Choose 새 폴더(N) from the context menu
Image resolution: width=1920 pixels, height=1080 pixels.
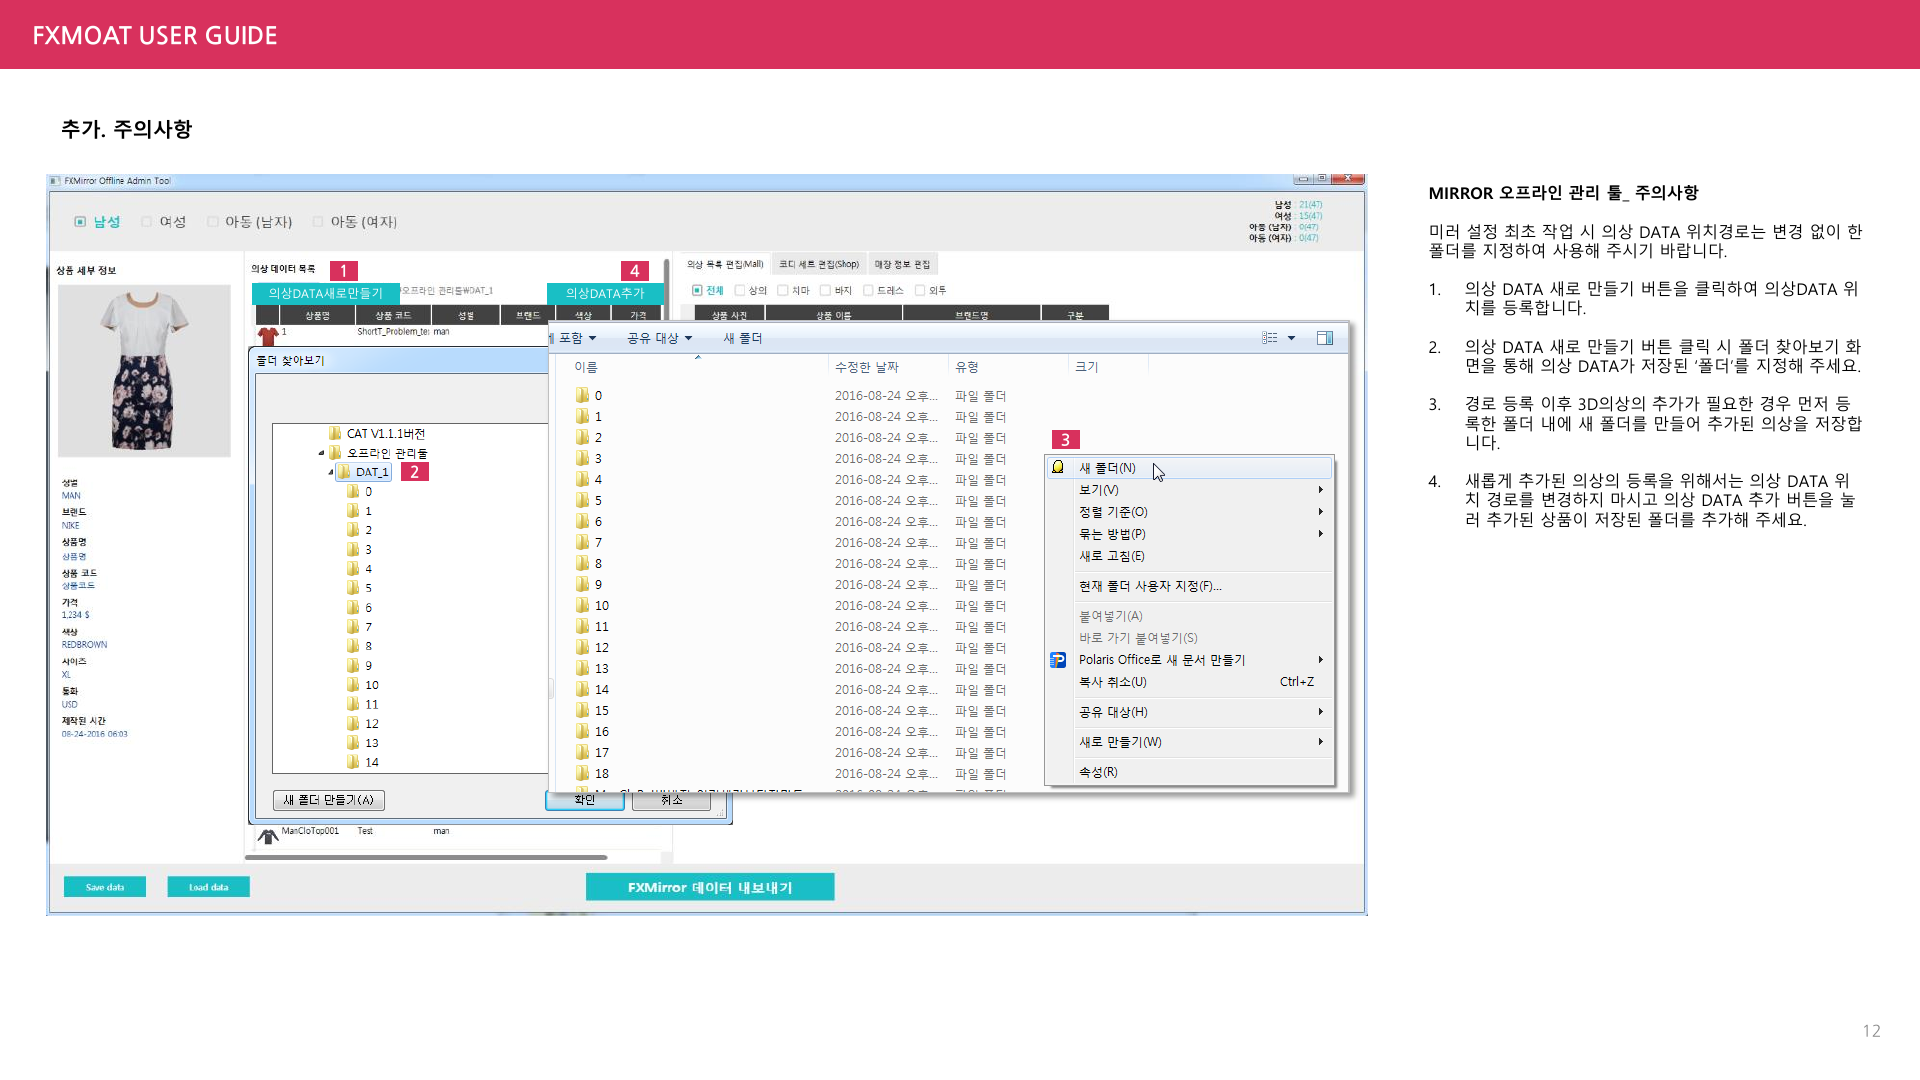tap(1190, 468)
